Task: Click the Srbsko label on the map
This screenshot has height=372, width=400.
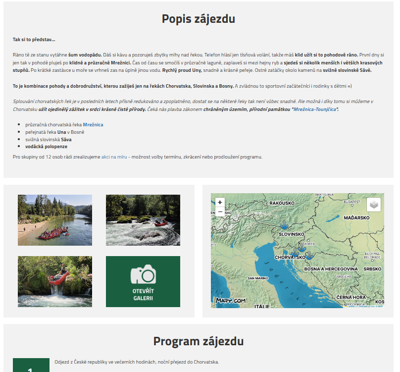Action: click(x=372, y=269)
